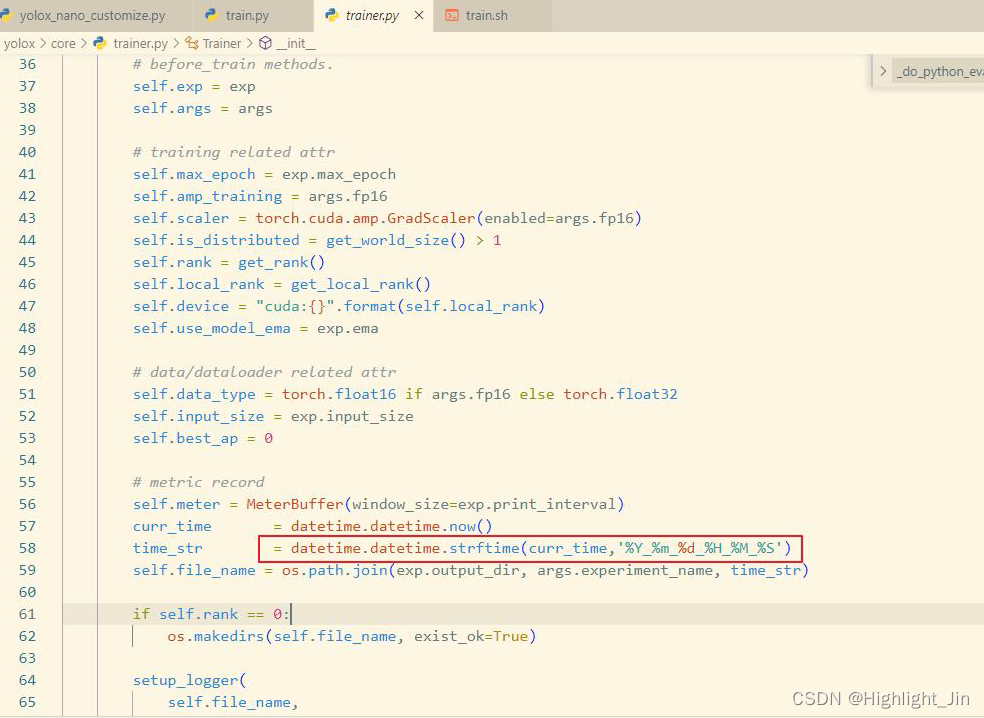Viewport: 984px width, 718px height.
Task: Click 'self.args' on line 38
Action: pos(172,109)
